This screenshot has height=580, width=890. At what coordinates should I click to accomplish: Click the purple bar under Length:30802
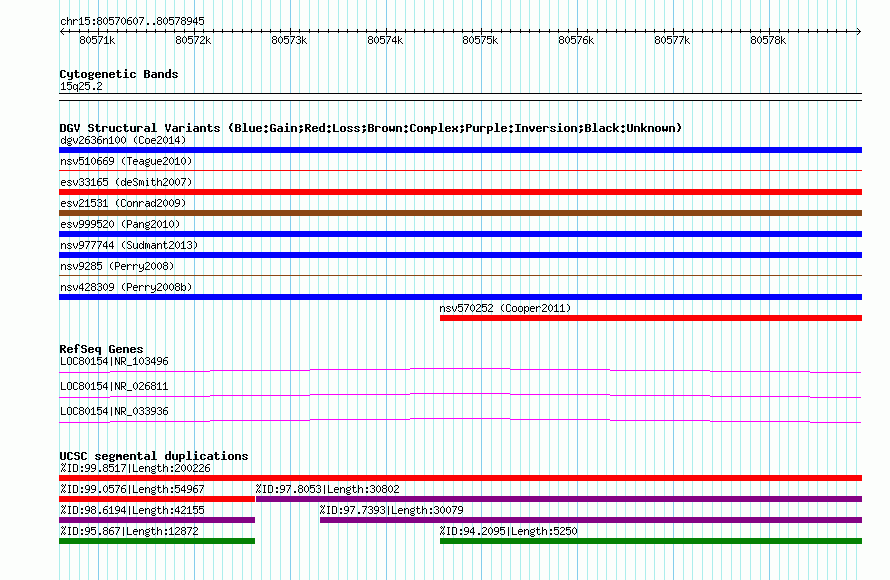pos(559,499)
